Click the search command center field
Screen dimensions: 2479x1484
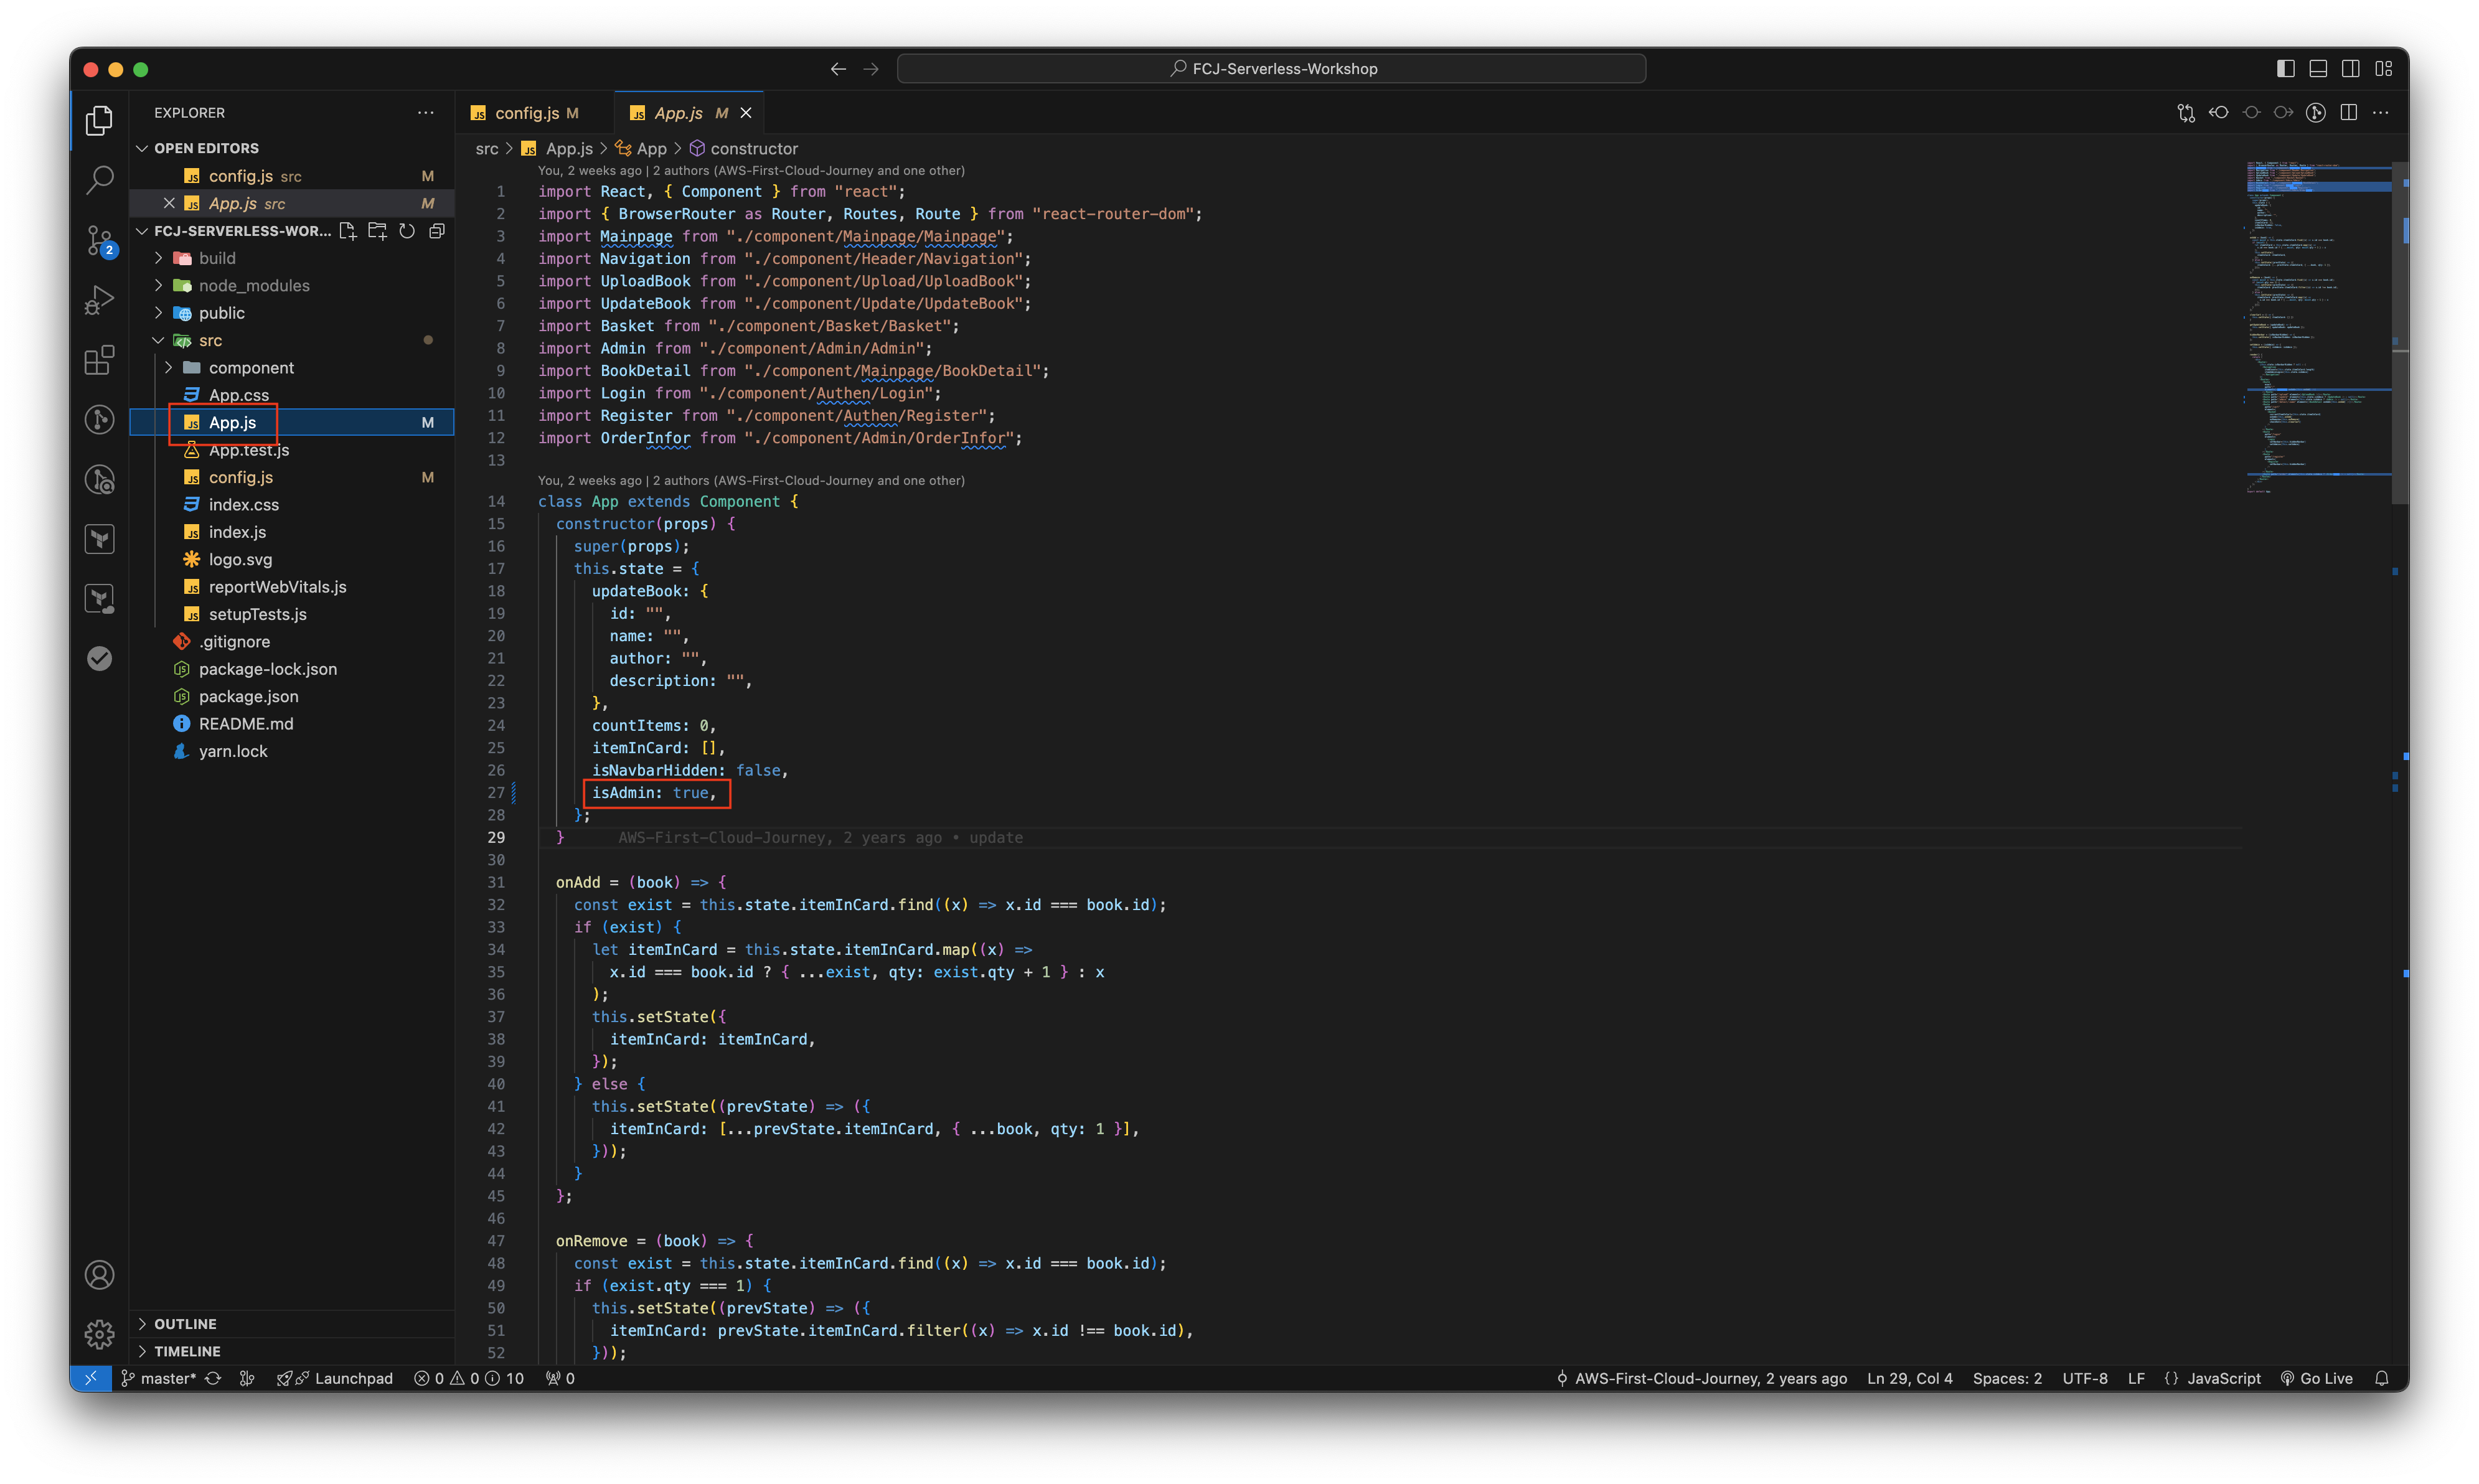pos(1271,69)
